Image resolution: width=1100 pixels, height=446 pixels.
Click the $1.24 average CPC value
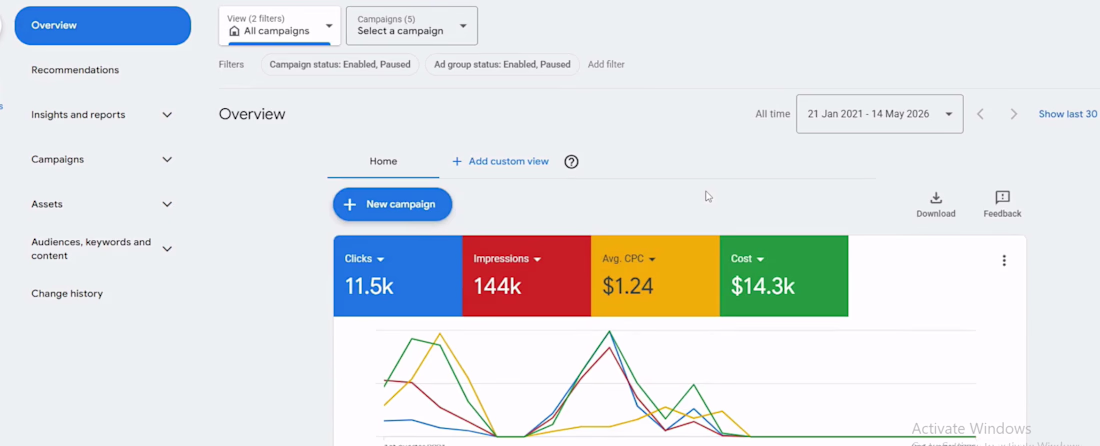tap(628, 286)
